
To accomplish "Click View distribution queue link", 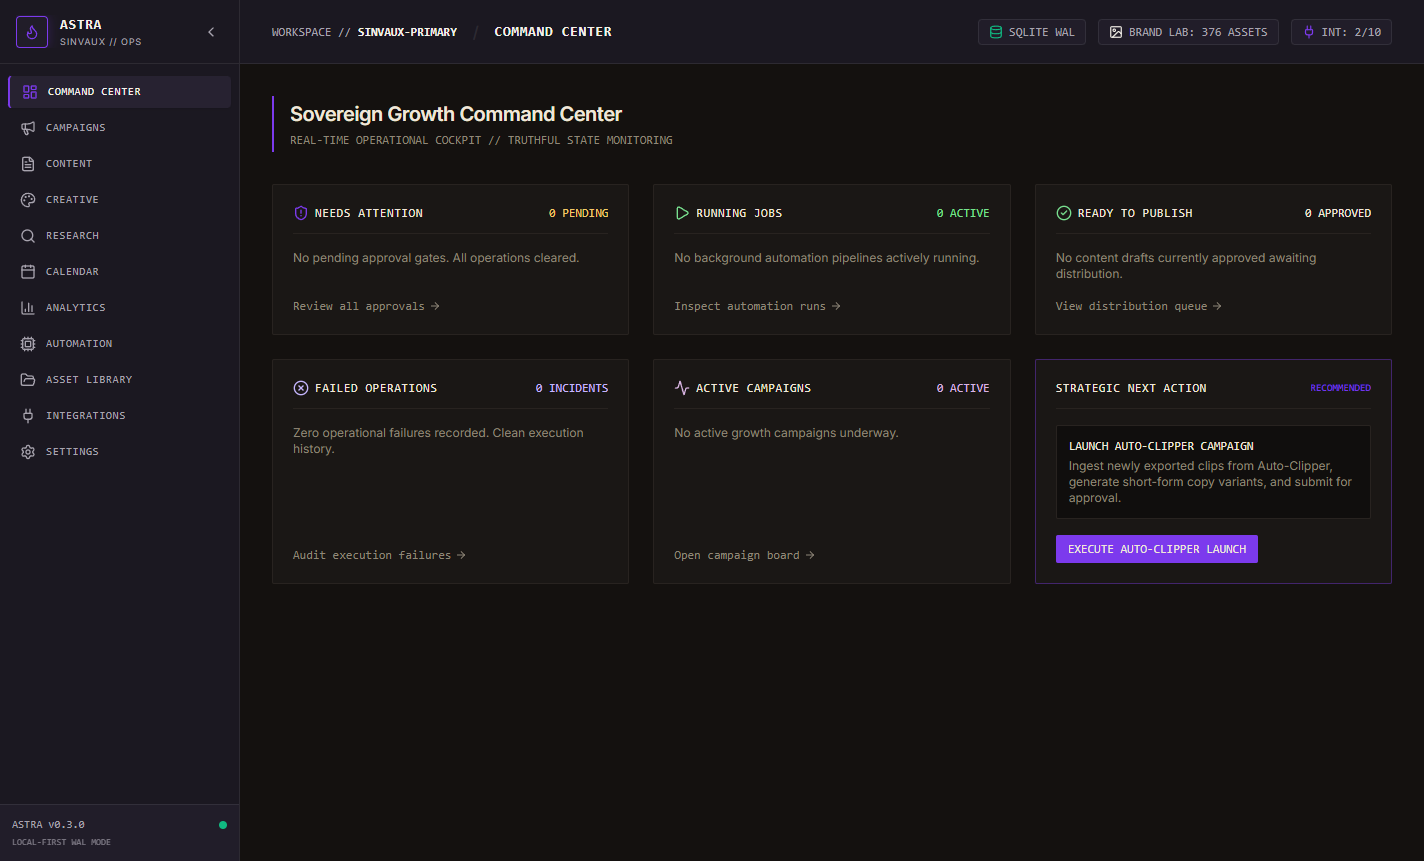I will [x=1139, y=306].
